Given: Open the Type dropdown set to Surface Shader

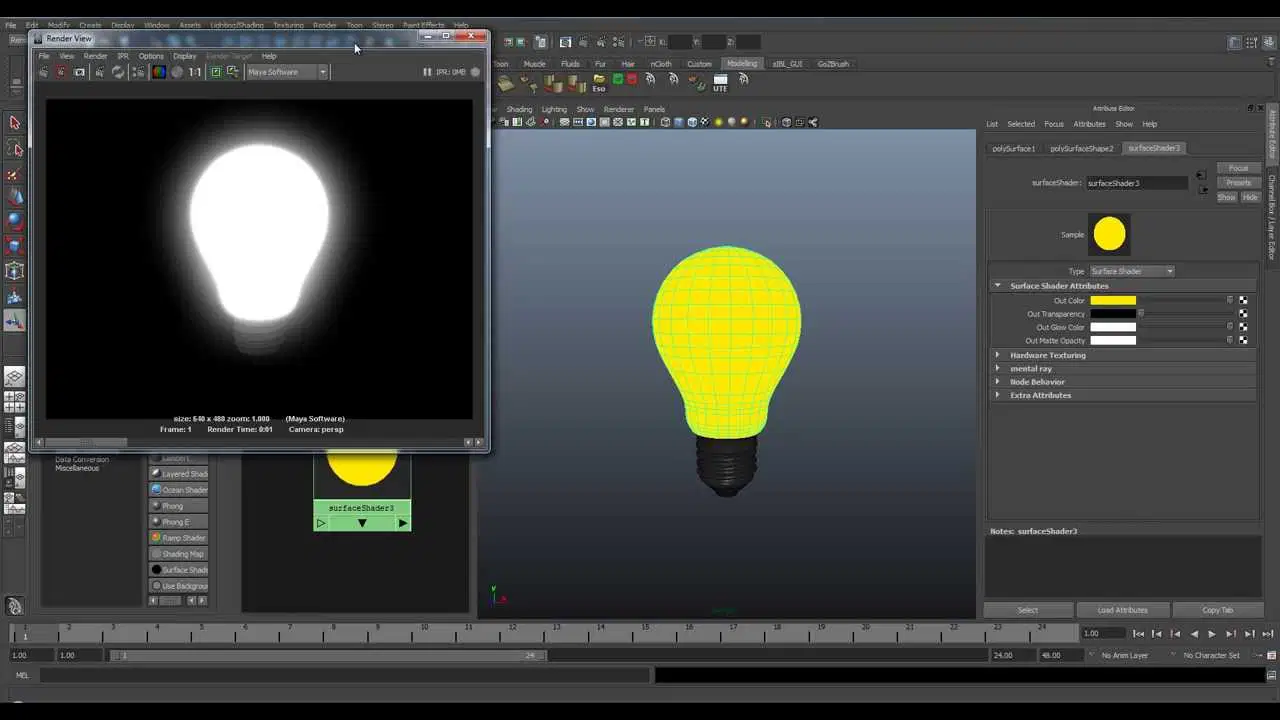Looking at the screenshot, I should tap(1132, 271).
